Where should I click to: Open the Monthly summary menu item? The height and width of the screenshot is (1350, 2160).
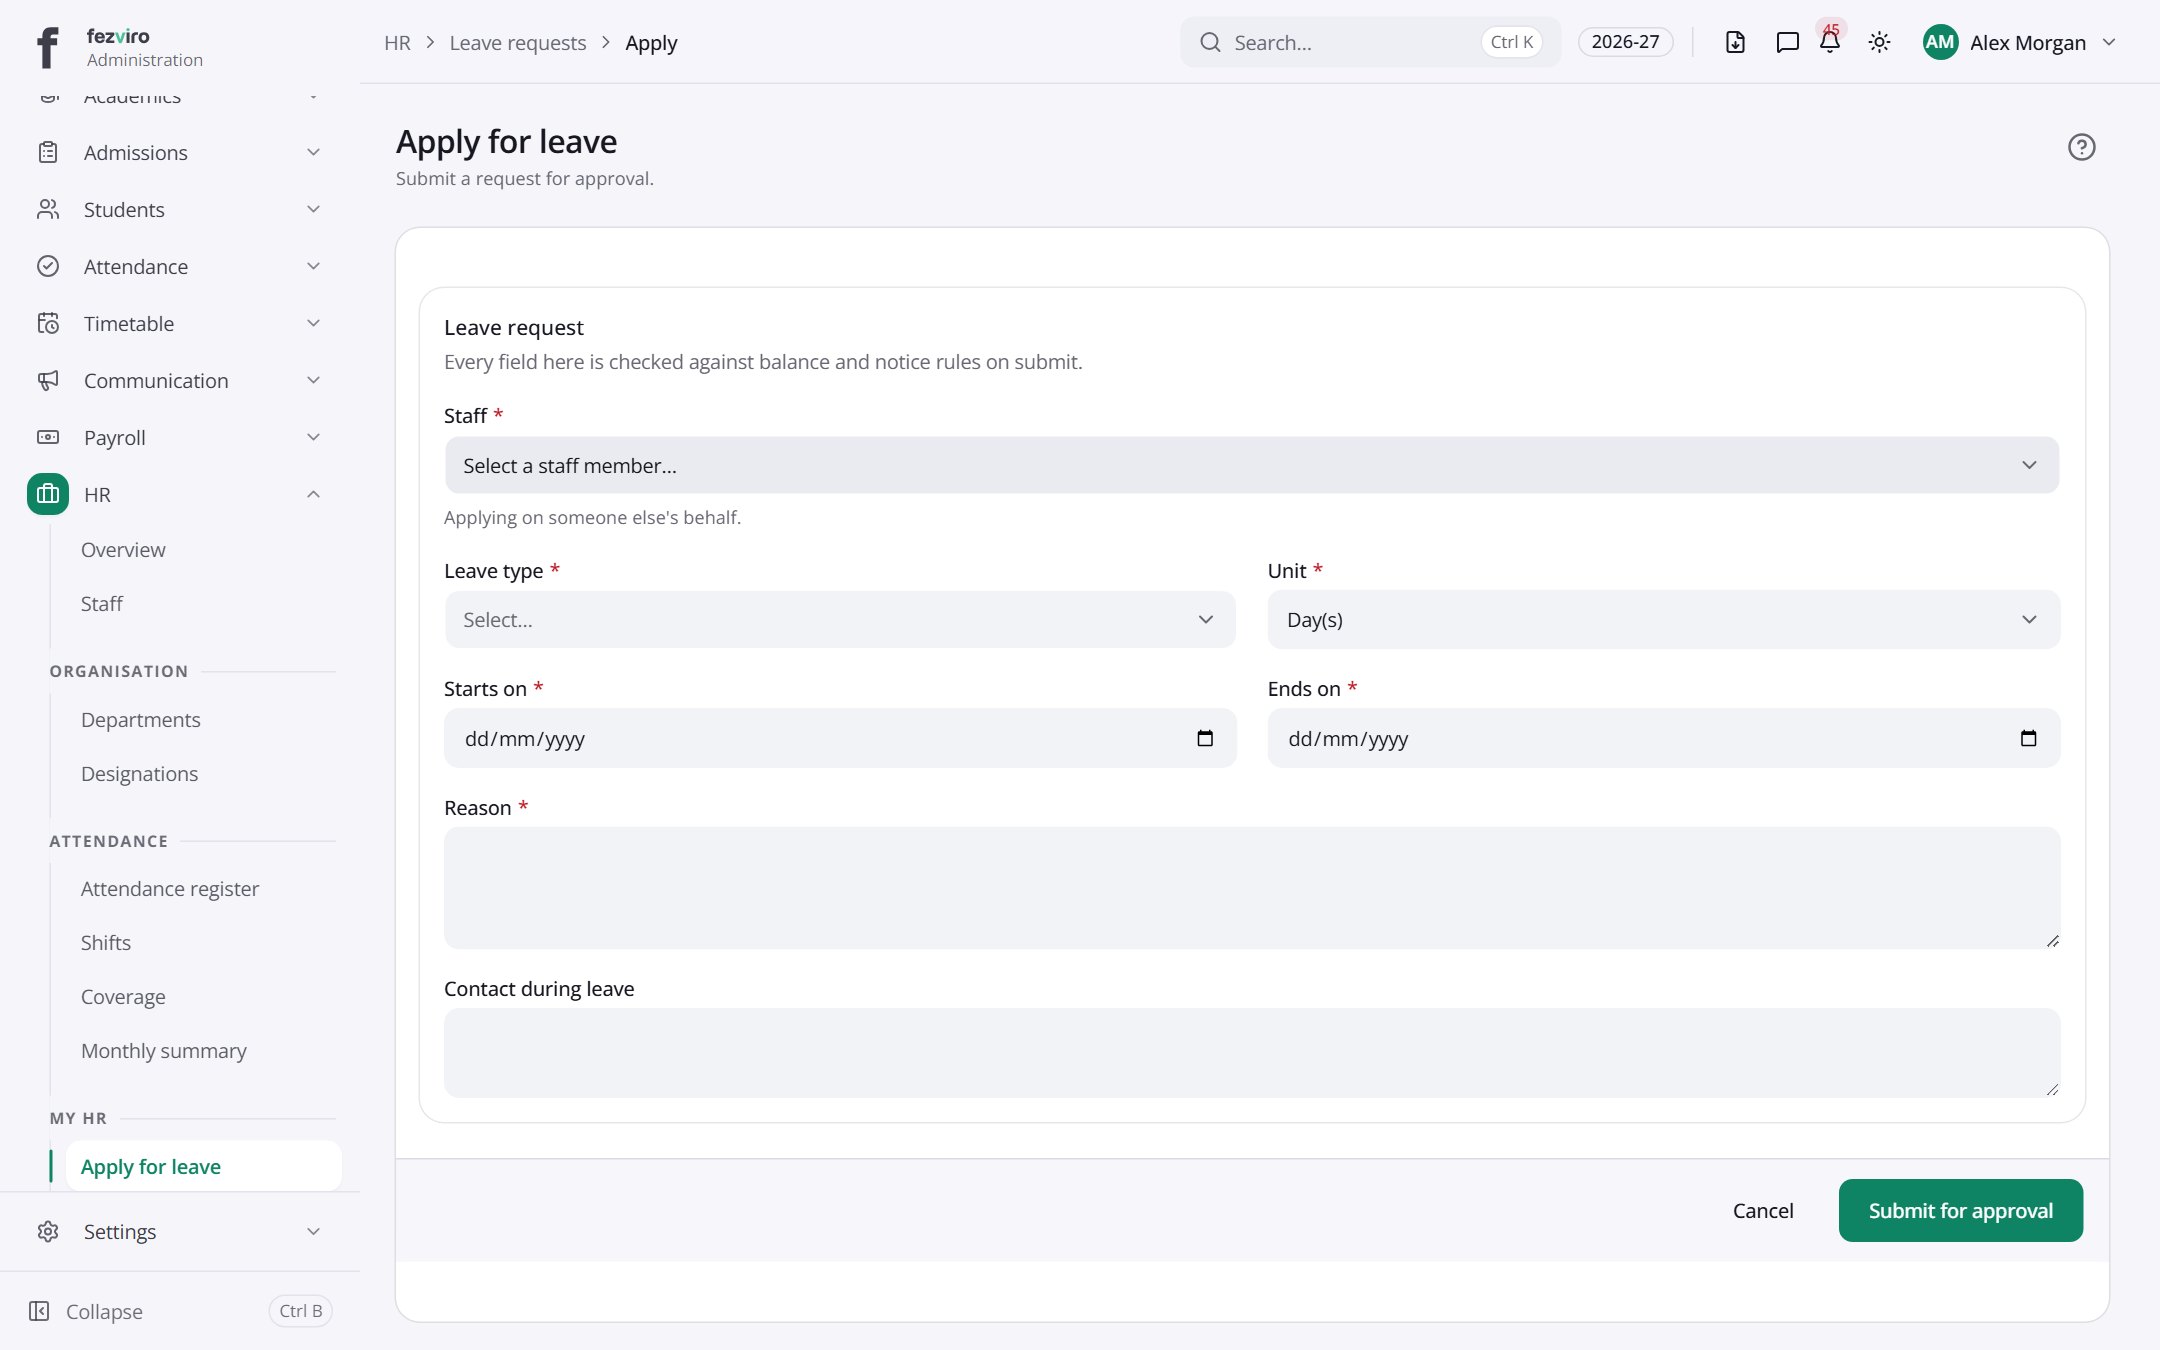click(164, 1050)
